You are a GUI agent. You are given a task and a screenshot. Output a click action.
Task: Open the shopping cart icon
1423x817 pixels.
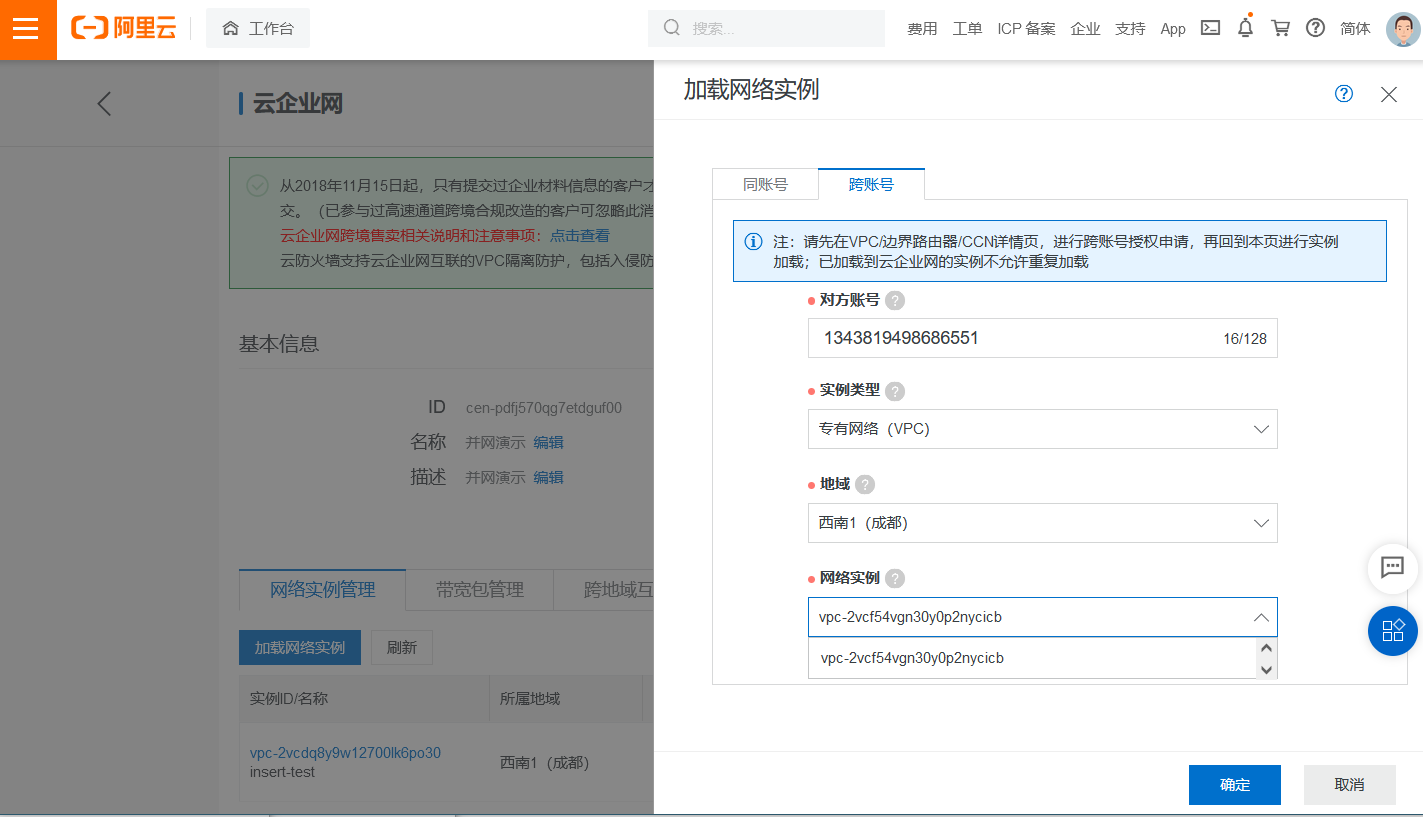(x=1280, y=28)
